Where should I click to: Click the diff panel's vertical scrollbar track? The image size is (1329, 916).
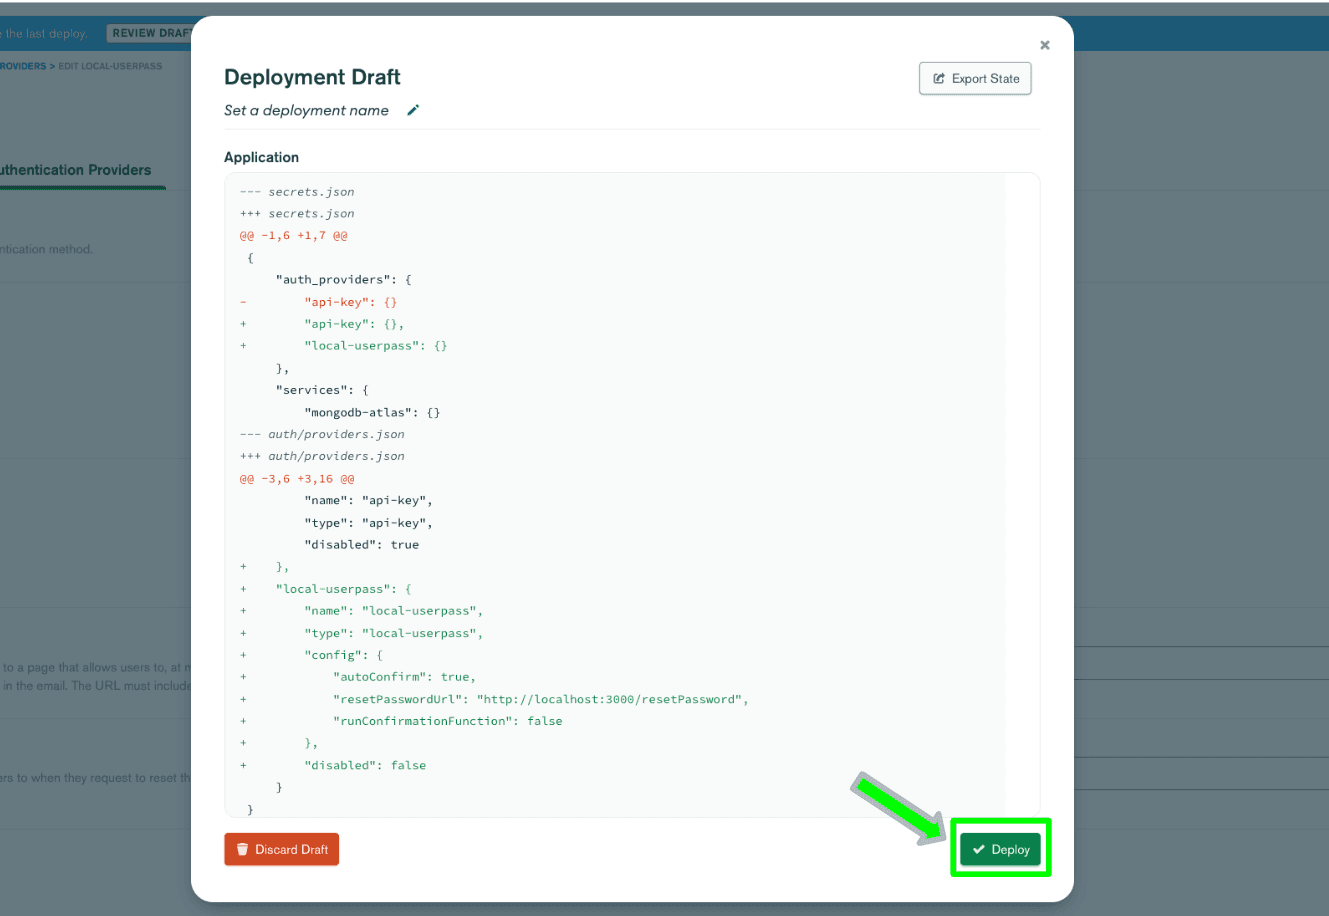(1021, 490)
